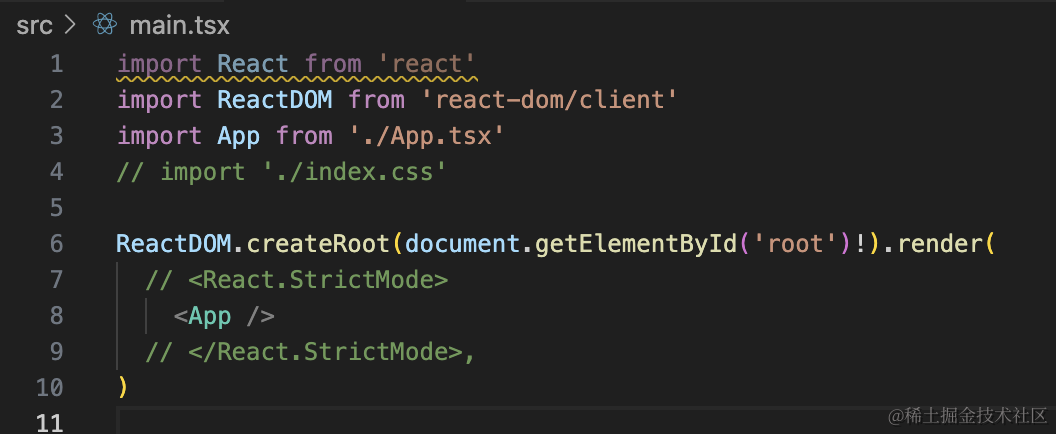
Task: Click the './App.tsx' import path
Action: (x=427, y=136)
